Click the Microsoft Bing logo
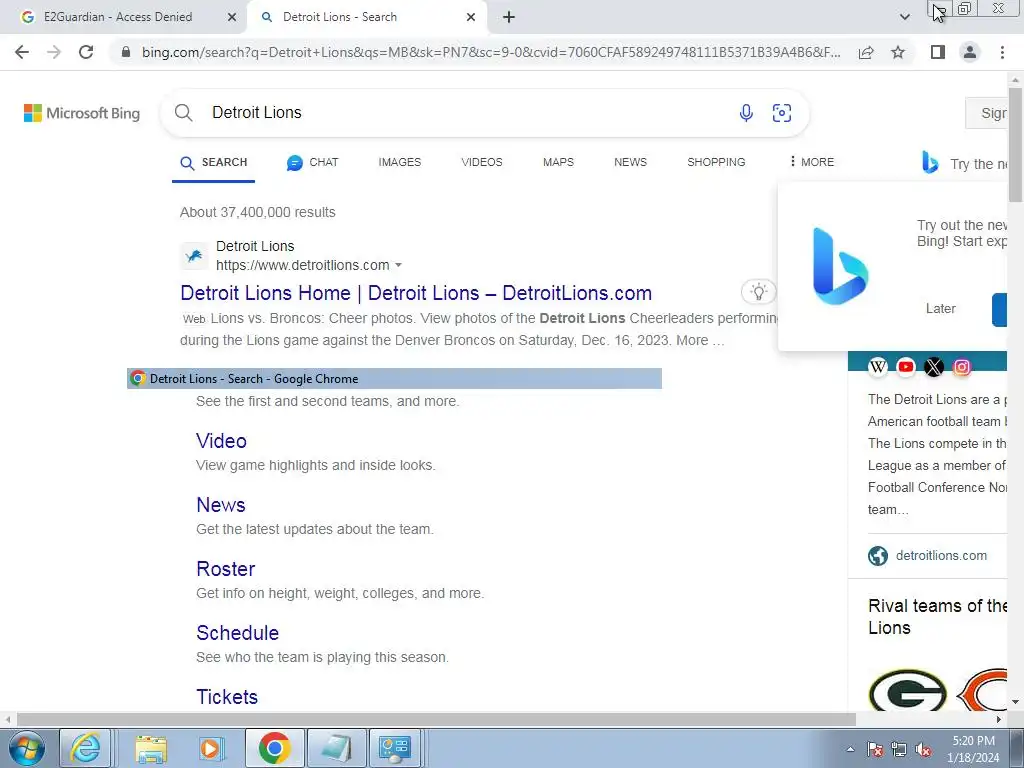 point(82,113)
